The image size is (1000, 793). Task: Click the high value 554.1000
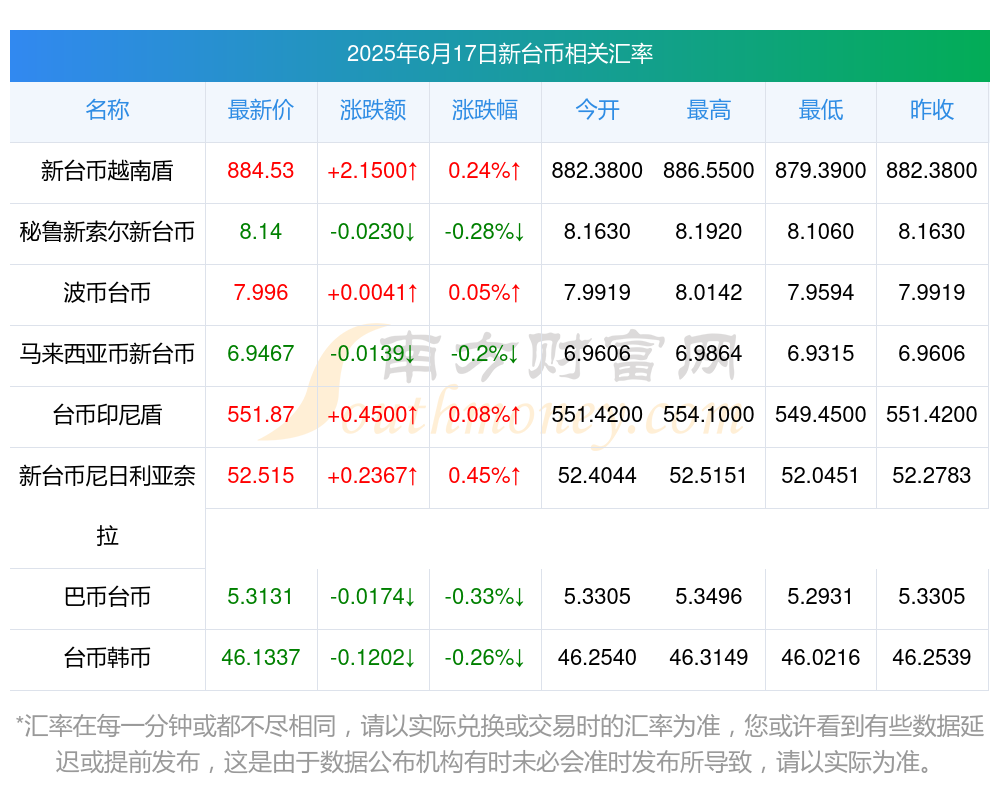(709, 415)
